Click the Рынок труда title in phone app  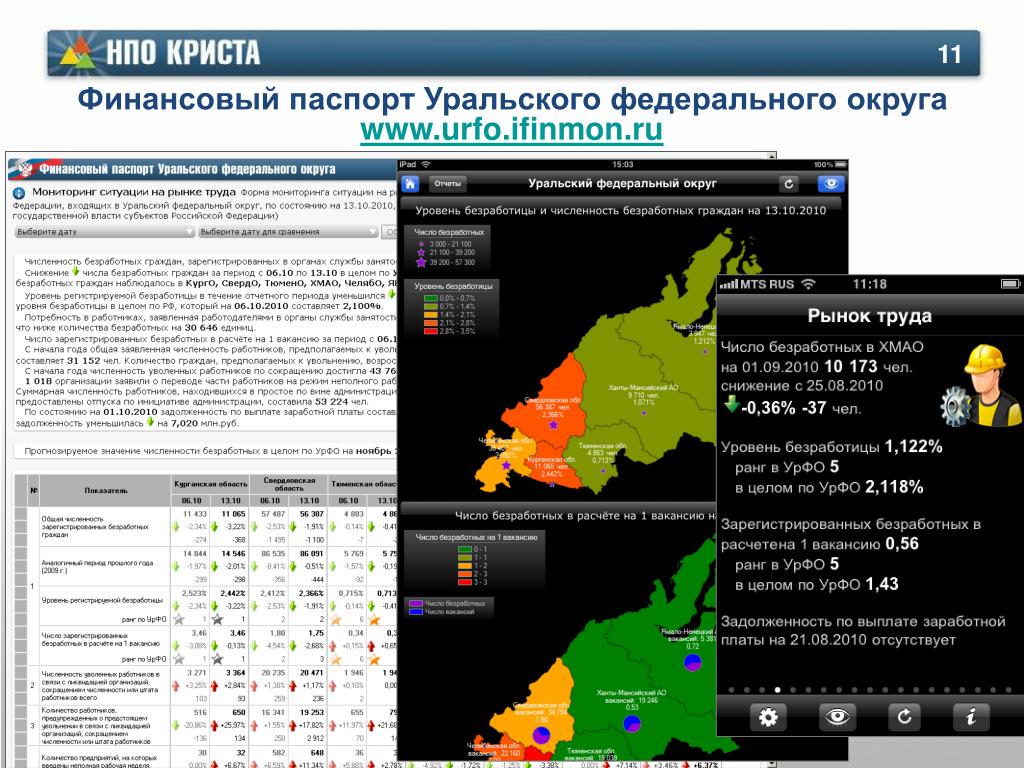pyautogui.click(x=869, y=316)
